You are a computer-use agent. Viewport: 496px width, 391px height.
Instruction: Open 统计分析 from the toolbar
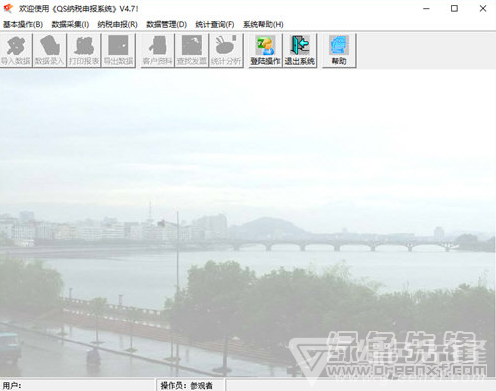[x=226, y=51]
